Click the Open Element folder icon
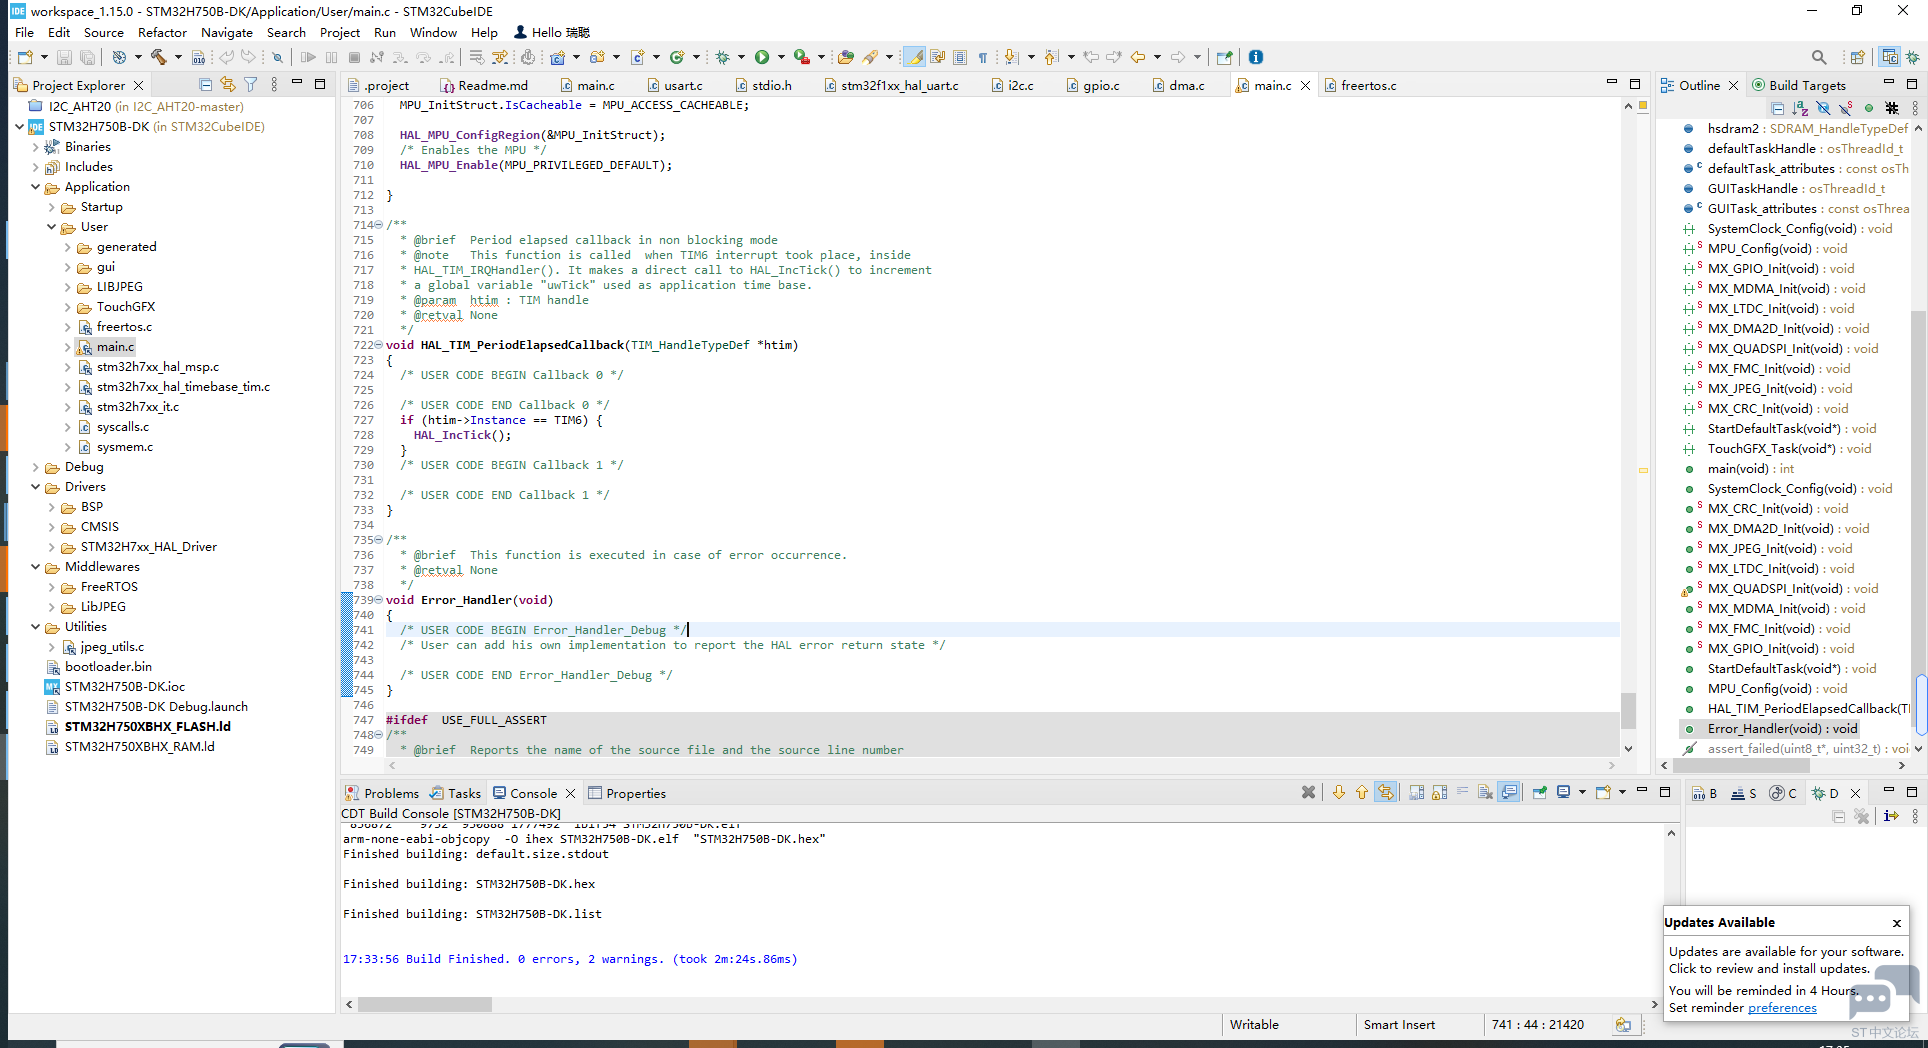 [846, 57]
